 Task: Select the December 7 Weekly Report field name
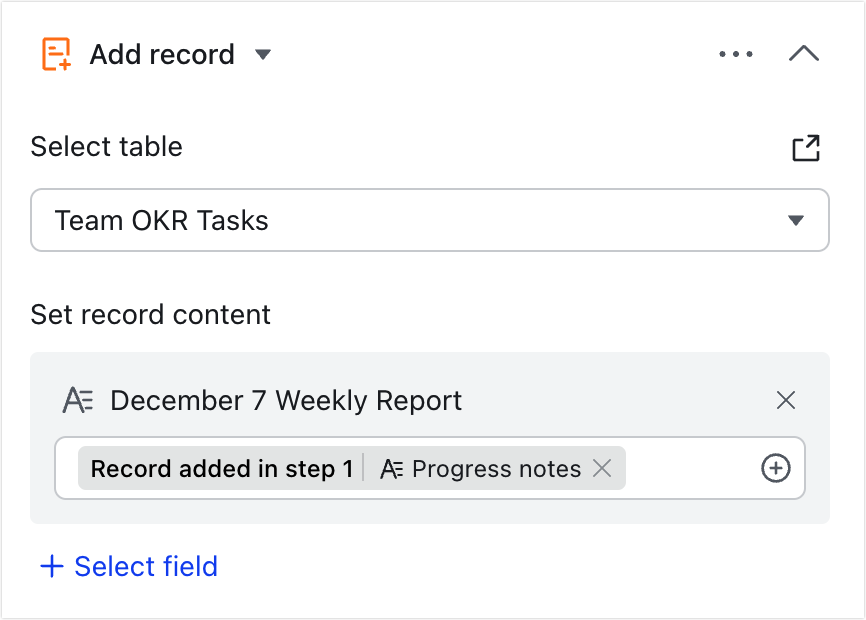pyautogui.click(x=286, y=400)
